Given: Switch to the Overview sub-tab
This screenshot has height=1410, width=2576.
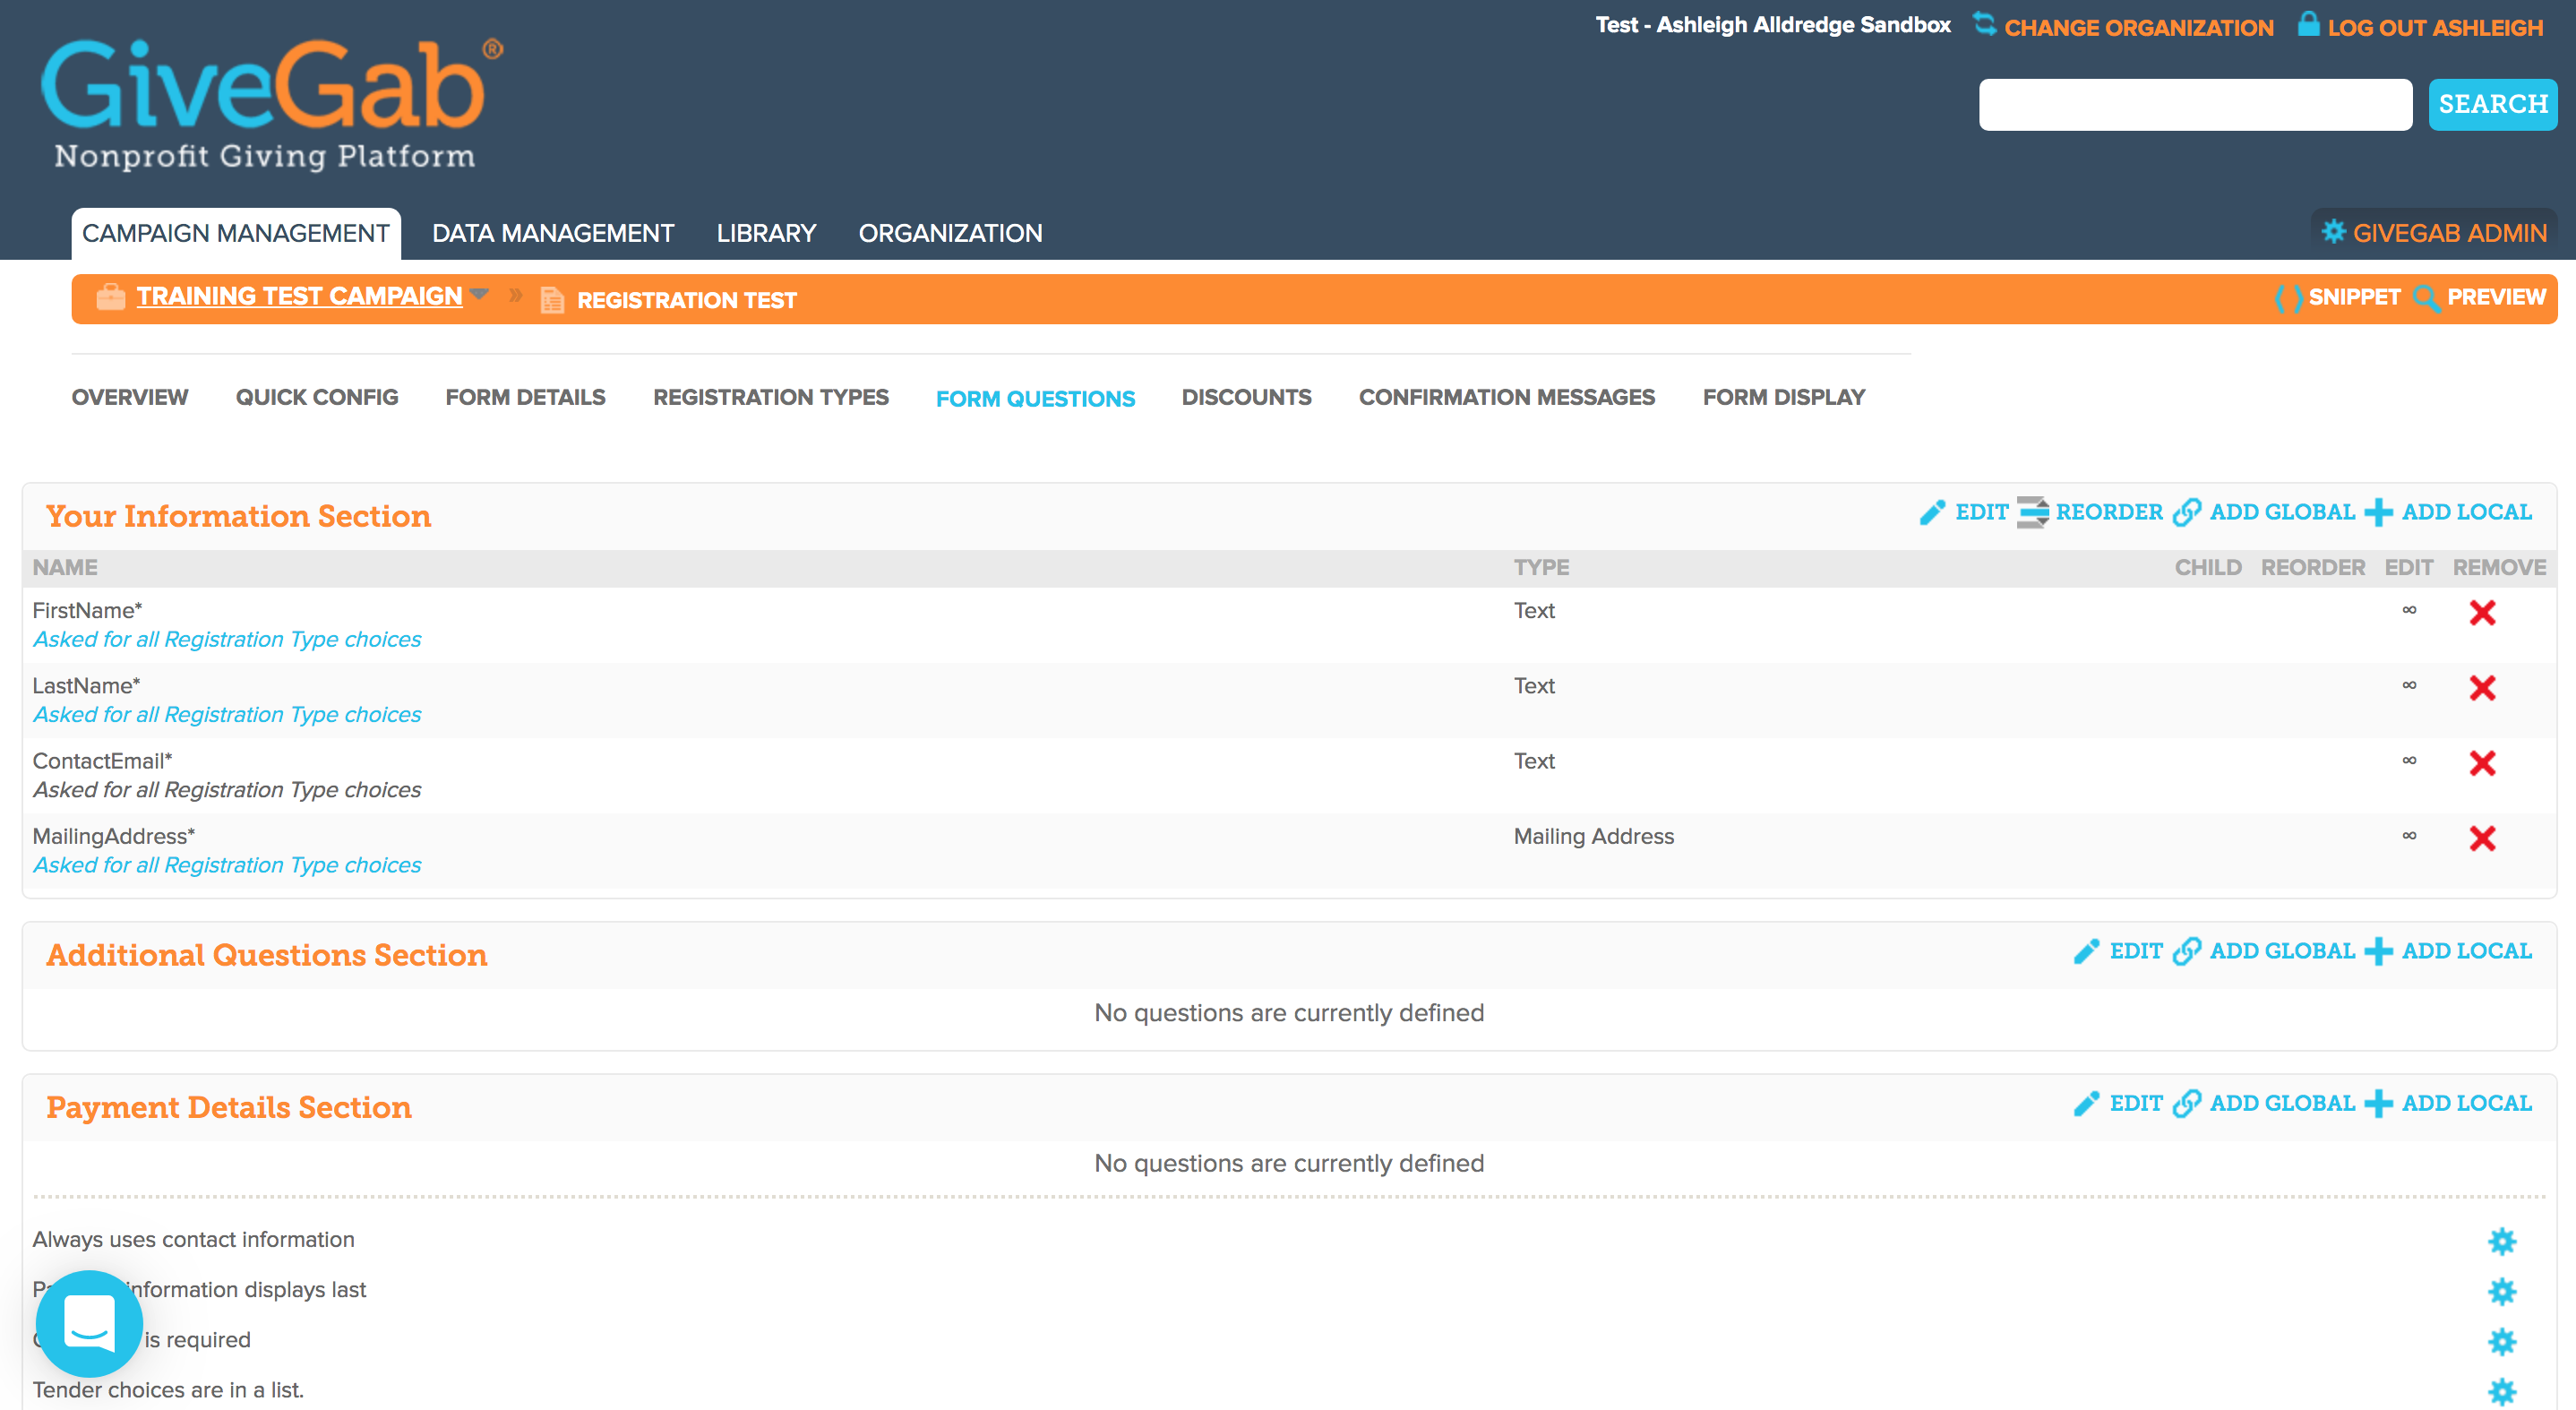Looking at the screenshot, I should click(130, 397).
